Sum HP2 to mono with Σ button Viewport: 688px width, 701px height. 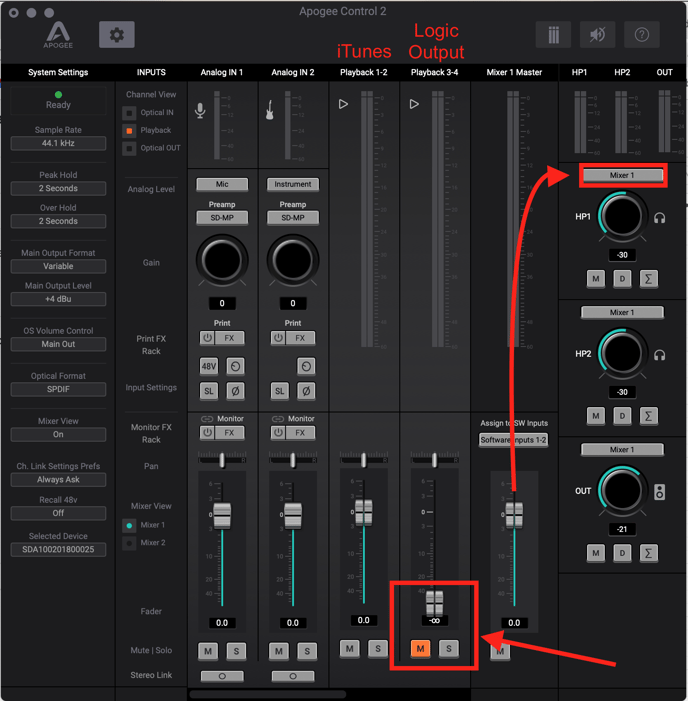pyautogui.click(x=649, y=416)
